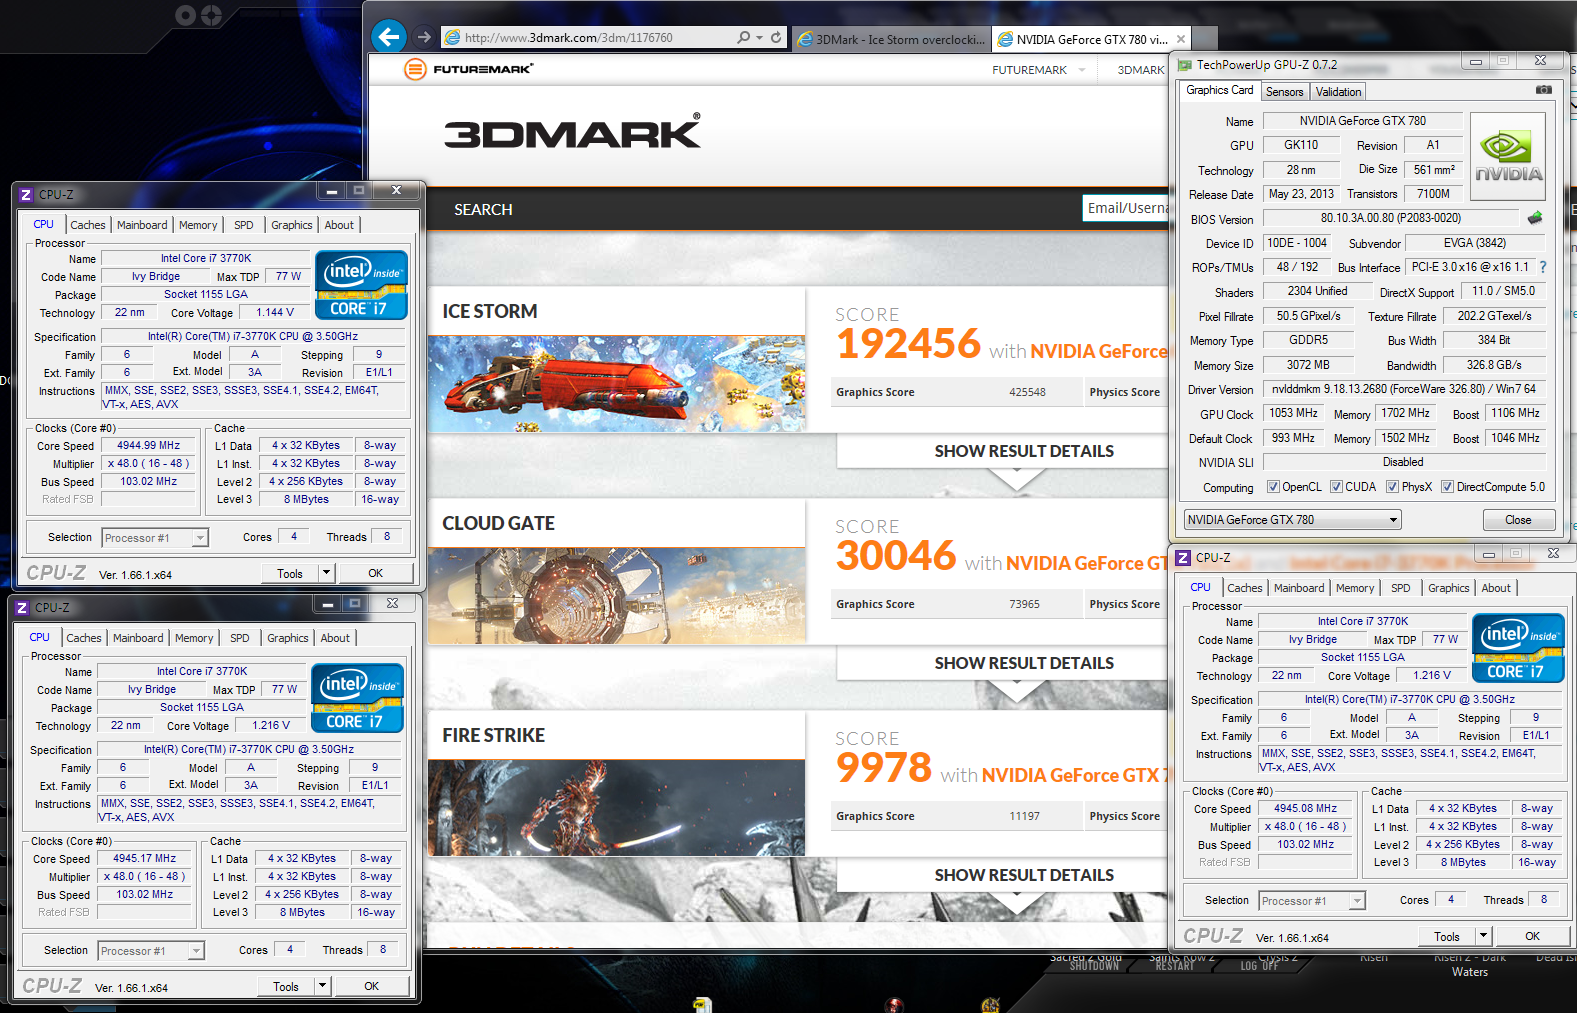Go back using the Internet Explorer back arrow

coord(389,37)
